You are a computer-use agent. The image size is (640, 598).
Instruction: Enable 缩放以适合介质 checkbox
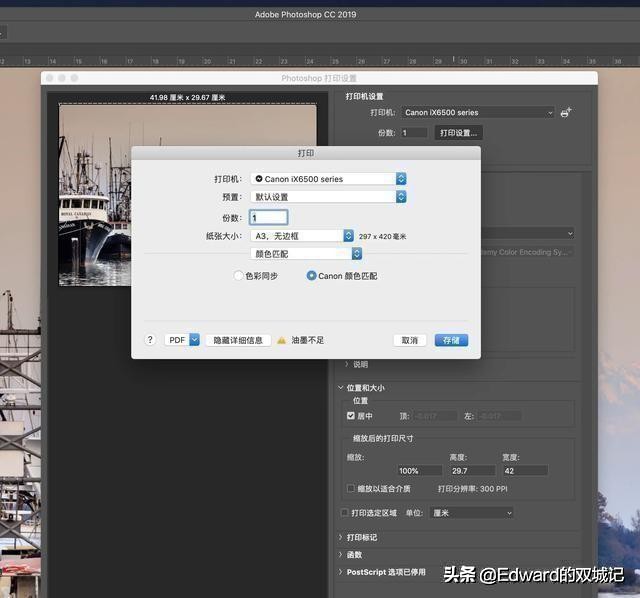[350, 489]
